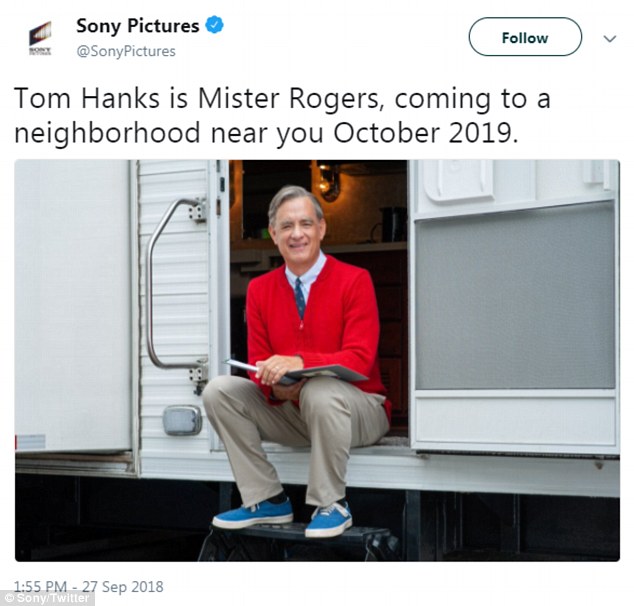Click the gray window screen on trailer
Viewport: 634px width, 606px height.
515,296
